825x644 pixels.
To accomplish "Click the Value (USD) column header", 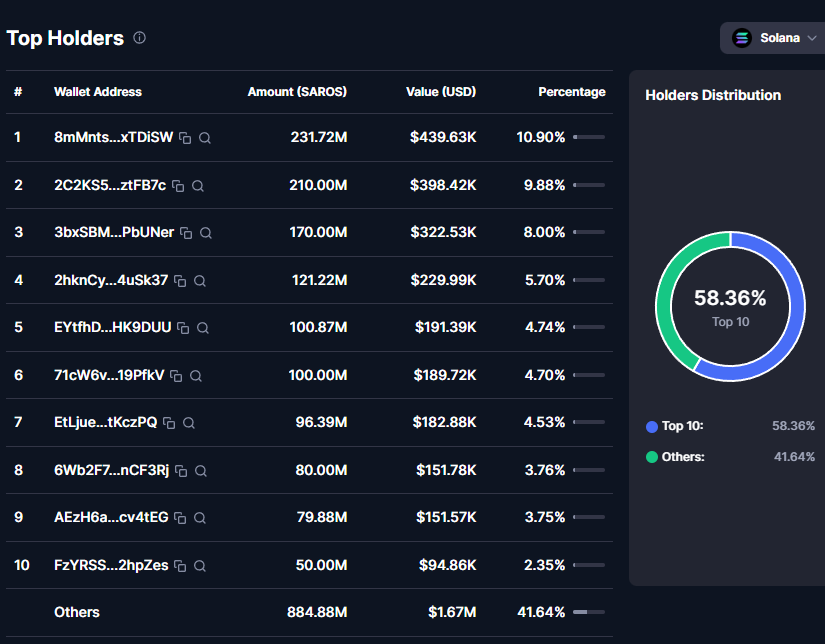I will [441, 92].
